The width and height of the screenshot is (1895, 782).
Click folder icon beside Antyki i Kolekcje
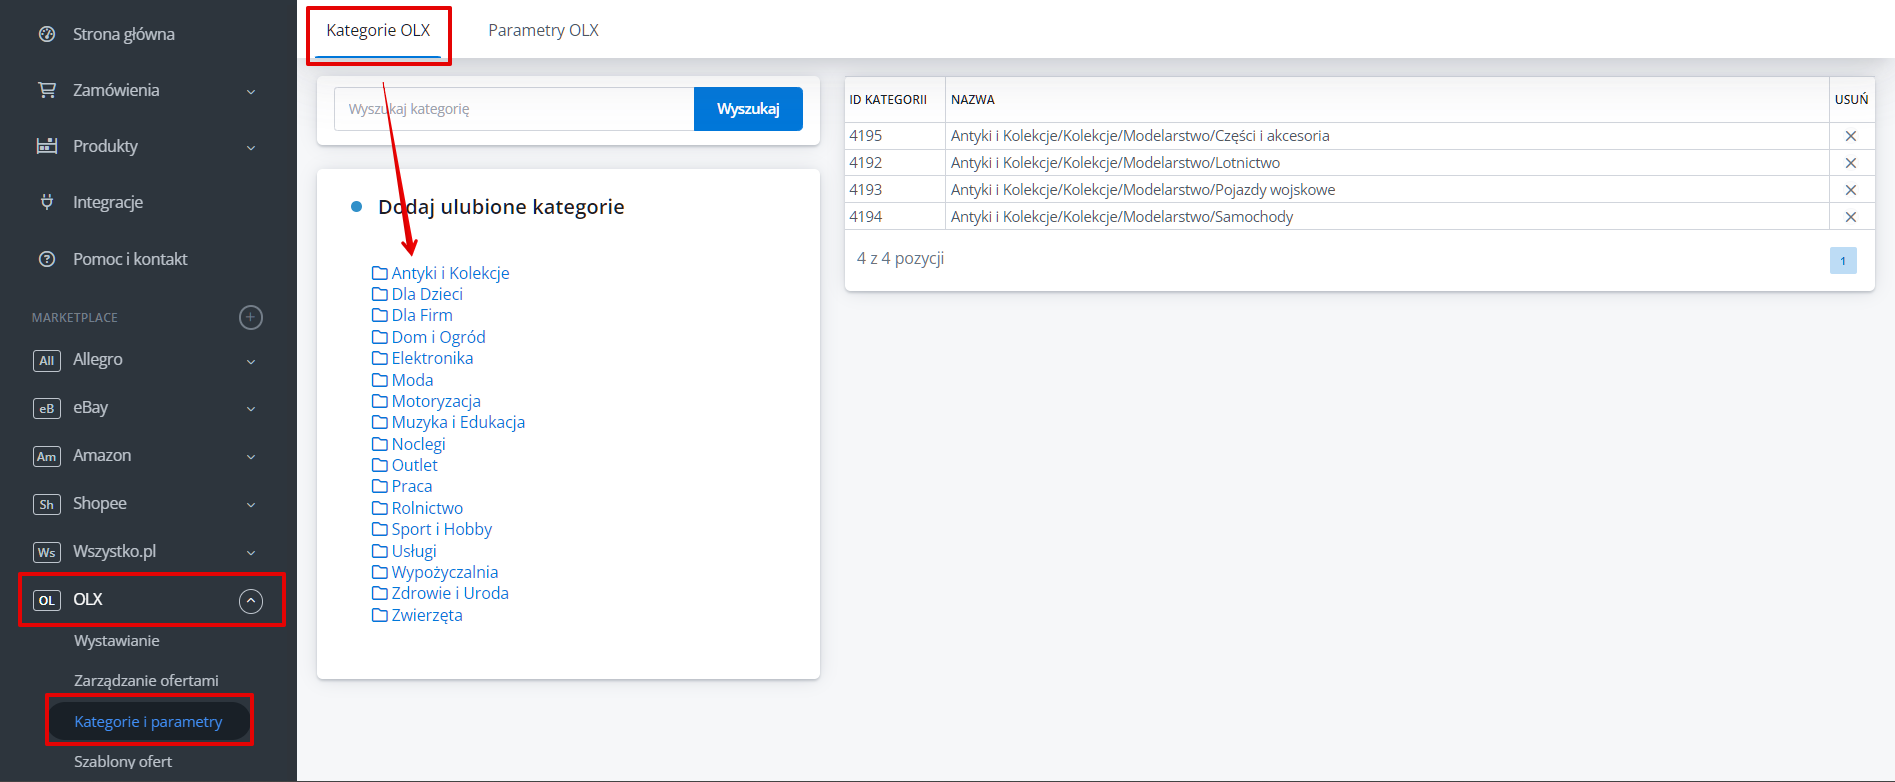(380, 273)
